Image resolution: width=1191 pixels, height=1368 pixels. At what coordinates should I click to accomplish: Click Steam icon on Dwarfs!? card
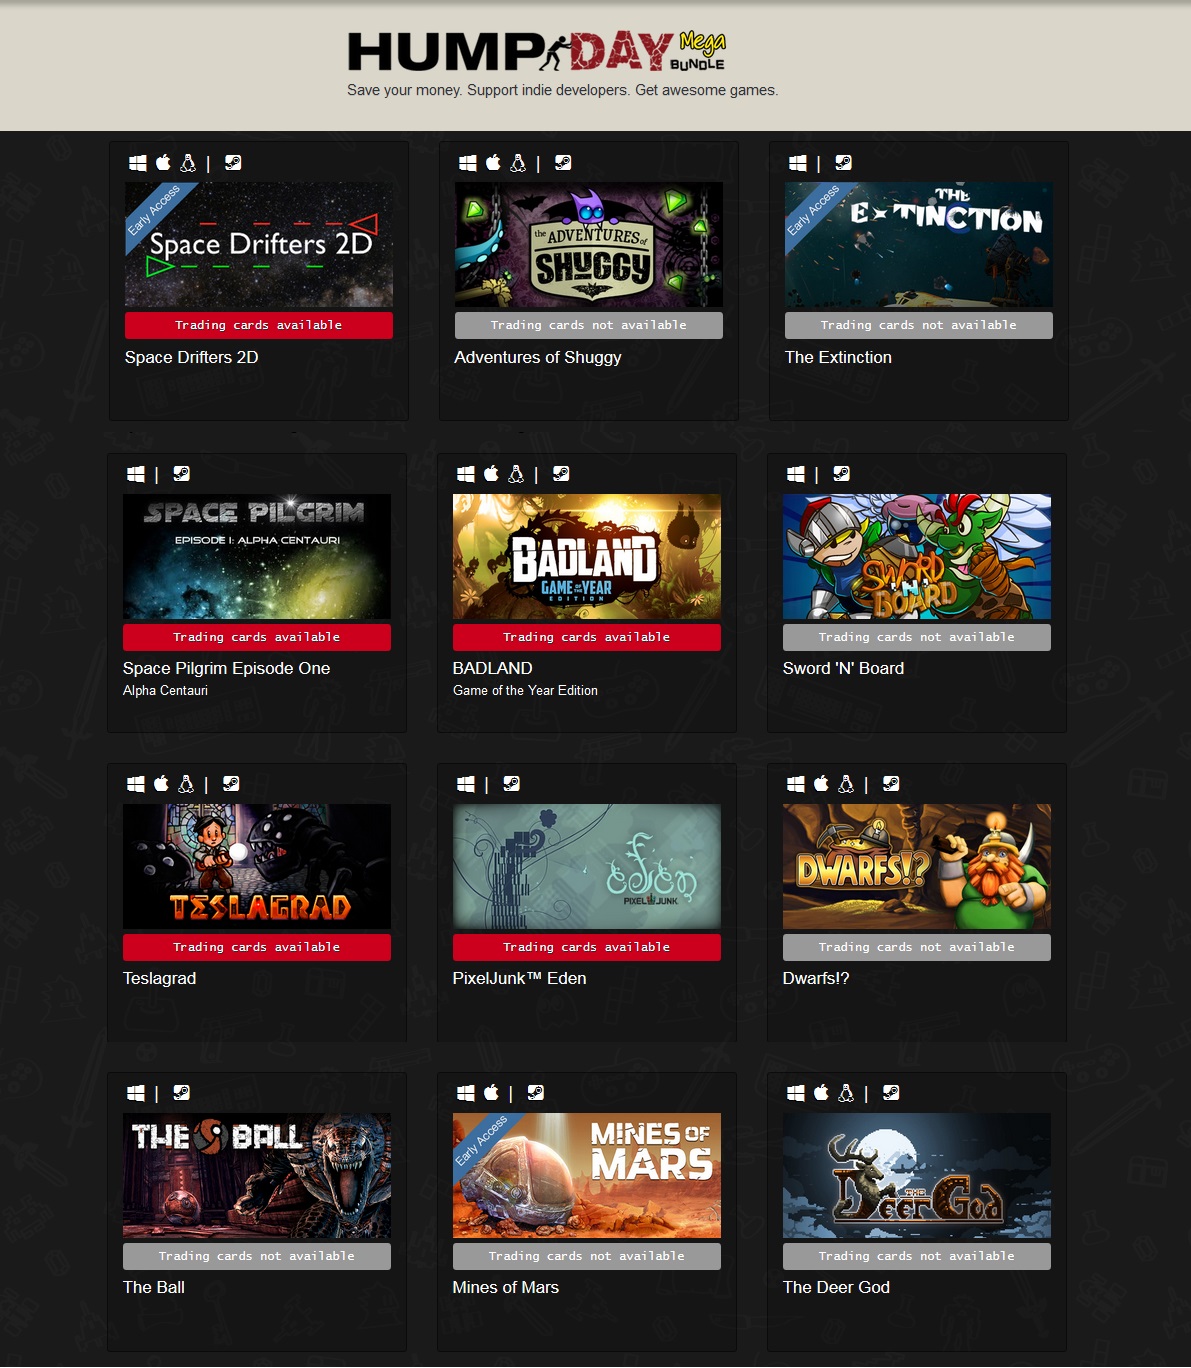[x=891, y=784]
